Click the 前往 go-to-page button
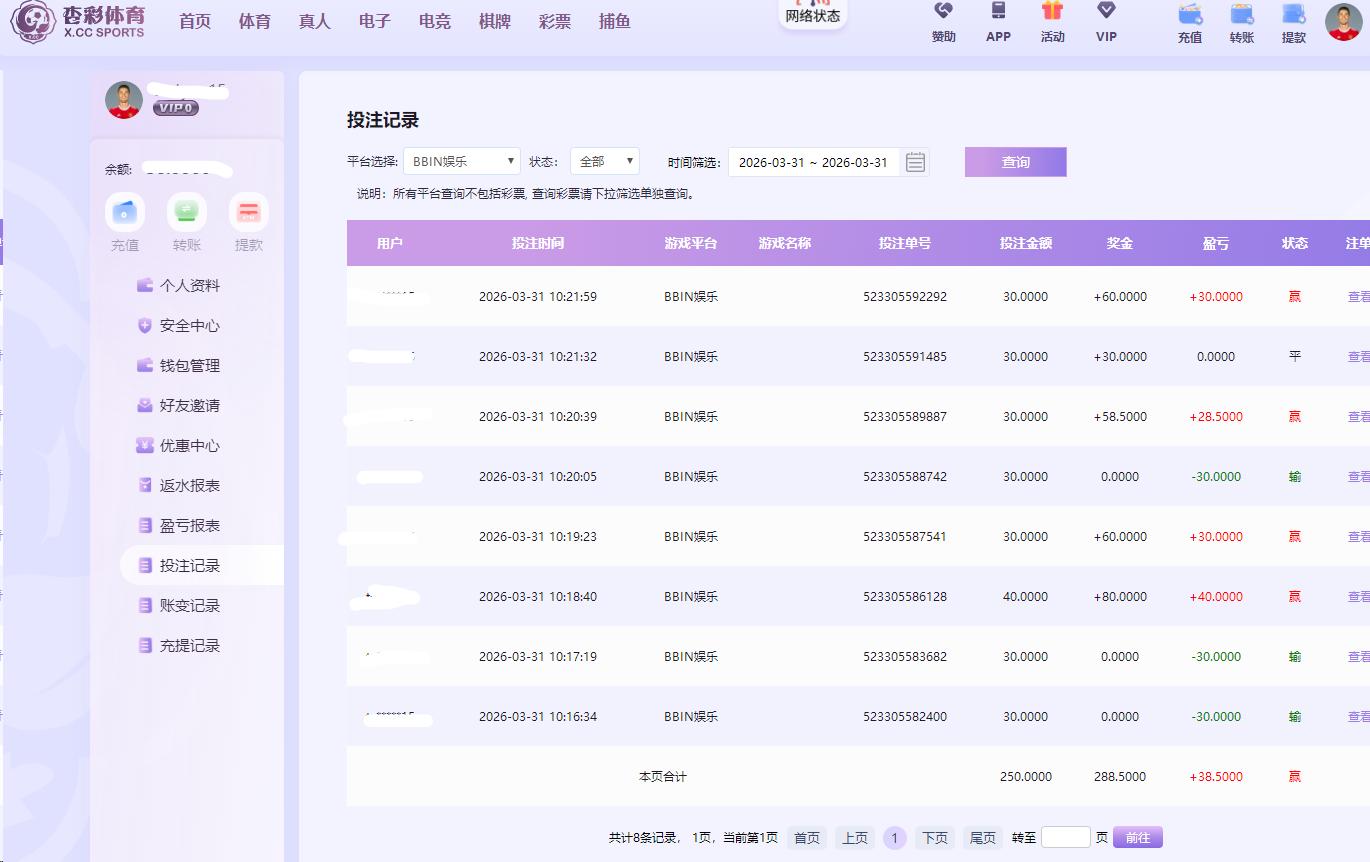This screenshot has height=862, width=1370. point(1137,838)
